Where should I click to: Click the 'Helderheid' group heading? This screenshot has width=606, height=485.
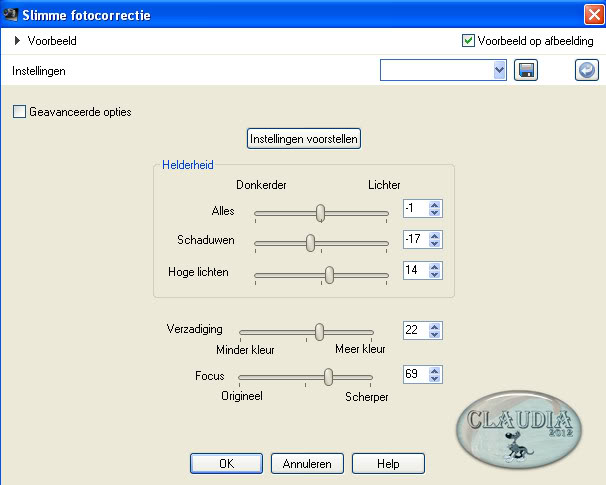pos(188,165)
